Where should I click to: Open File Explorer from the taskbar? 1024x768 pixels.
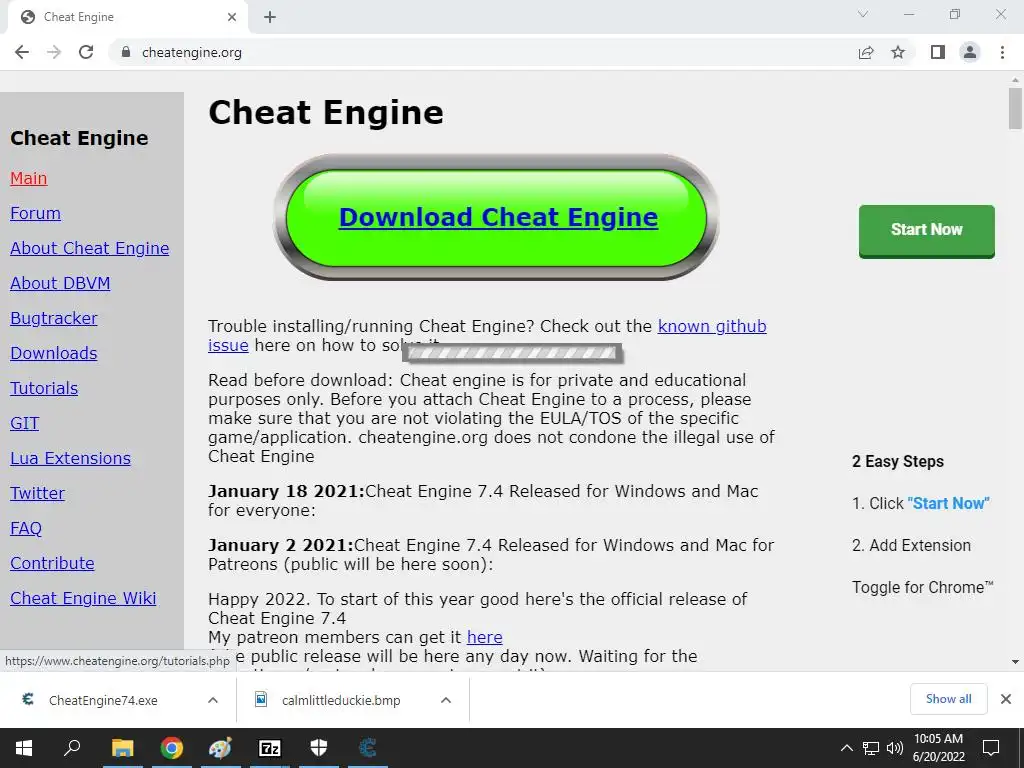point(122,748)
